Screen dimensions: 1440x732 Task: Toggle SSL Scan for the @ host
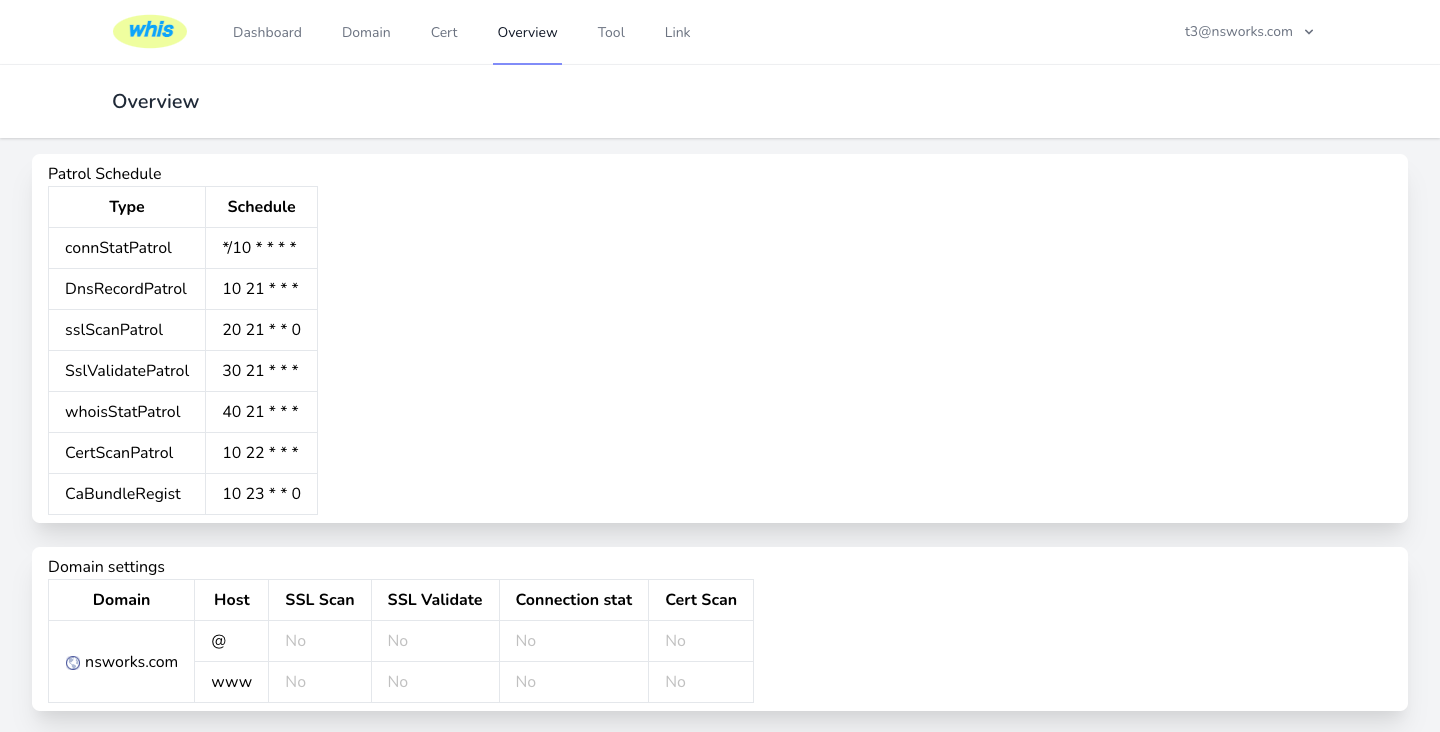[295, 641]
